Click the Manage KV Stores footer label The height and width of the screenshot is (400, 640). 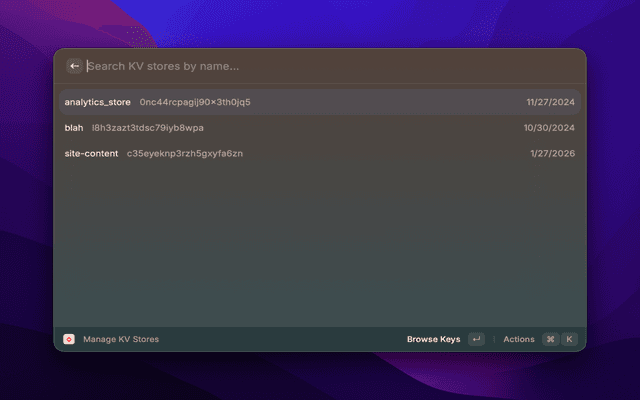tap(120, 339)
